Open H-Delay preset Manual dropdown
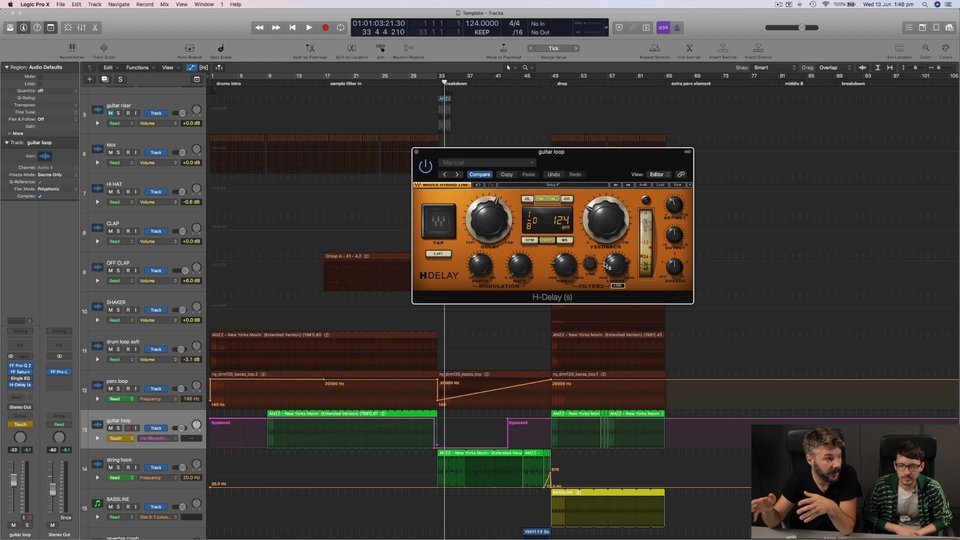Viewport: 960px width, 540px height. 487,162
